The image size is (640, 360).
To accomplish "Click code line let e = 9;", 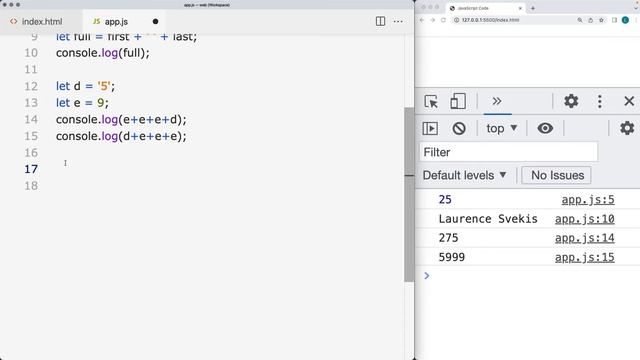I will tap(82, 103).
